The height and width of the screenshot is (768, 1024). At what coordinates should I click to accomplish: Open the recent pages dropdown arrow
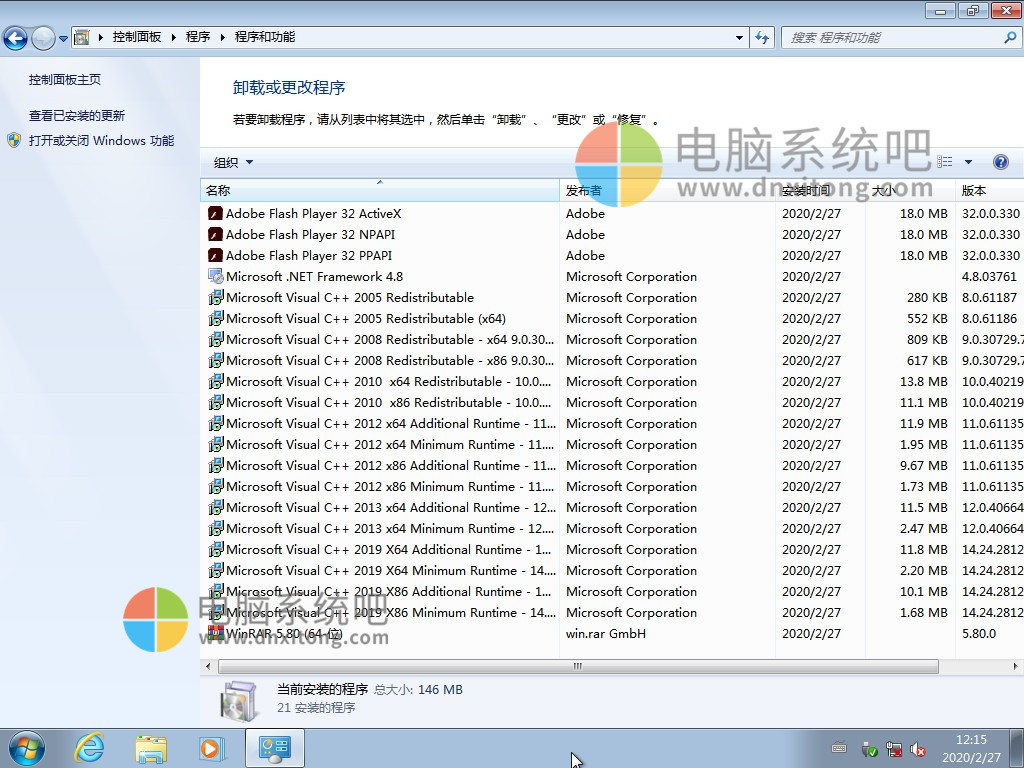[63, 39]
